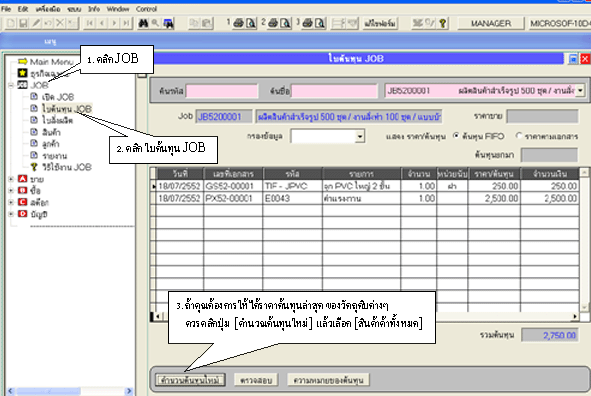Go to last record navigation arrow
Image resolution: width=591 pixels, height=396 pixels.
pos(127,23)
